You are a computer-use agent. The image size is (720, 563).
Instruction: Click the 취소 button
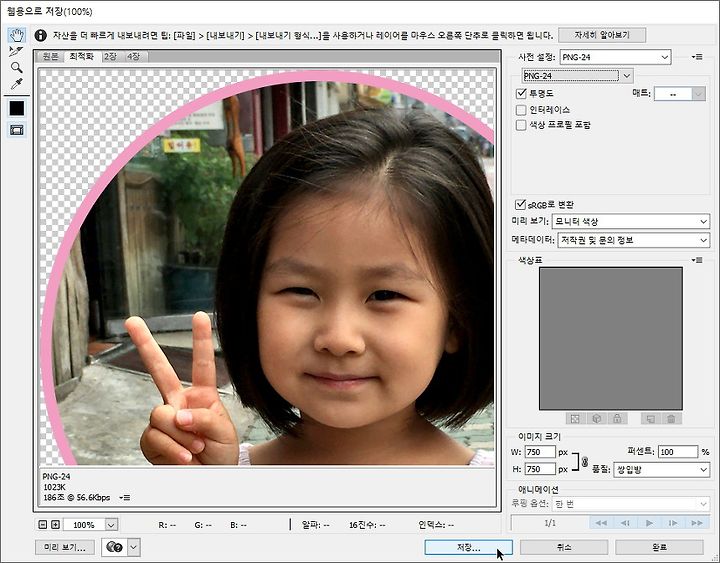click(x=564, y=547)
